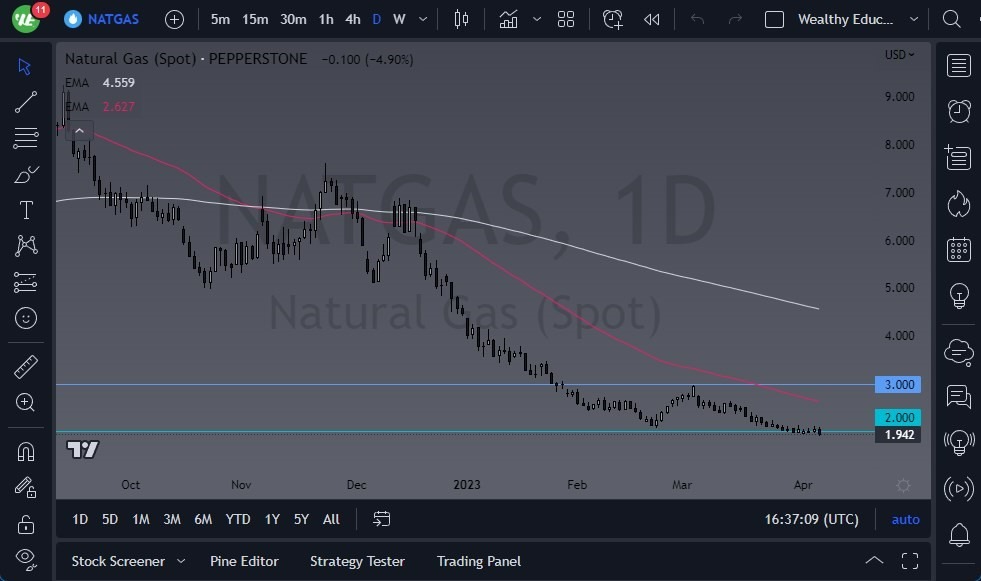Select the XABCD pattern tool

pyautogui.click(x=26, y=246)
